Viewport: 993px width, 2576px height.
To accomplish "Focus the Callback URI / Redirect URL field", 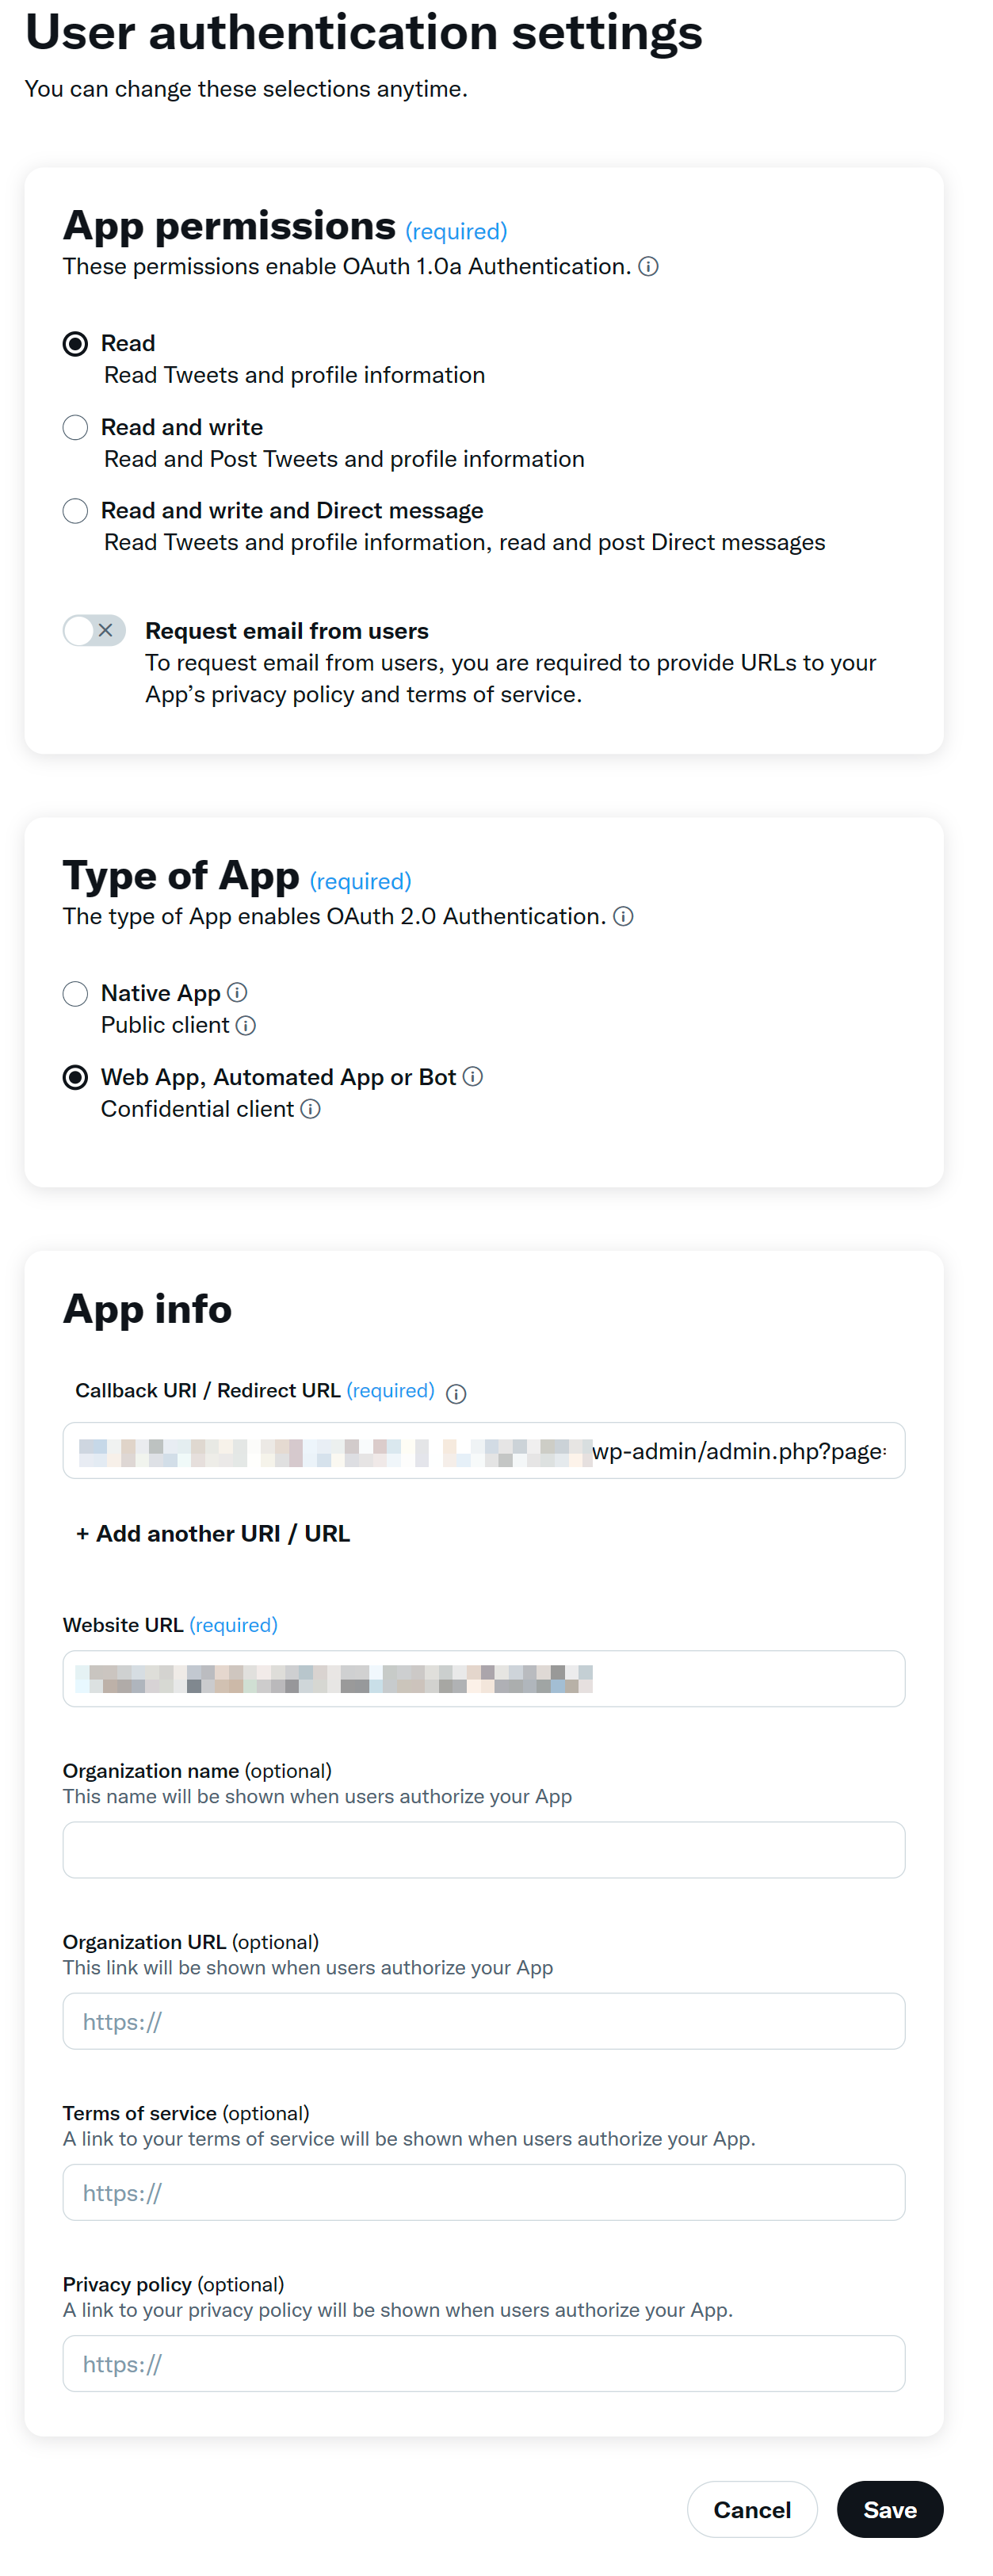I will [x=483, y=1450].
